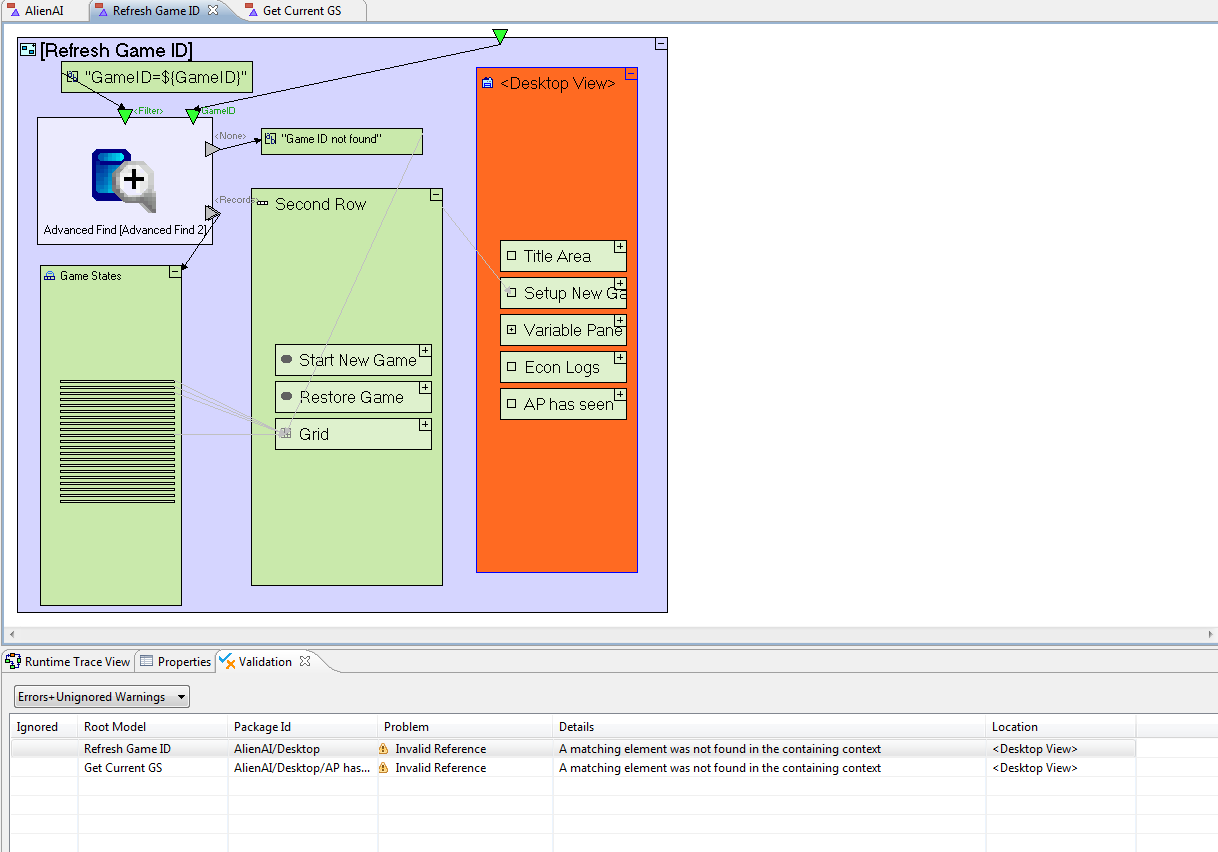Click the Game States table icon

(x=50, y=276)
